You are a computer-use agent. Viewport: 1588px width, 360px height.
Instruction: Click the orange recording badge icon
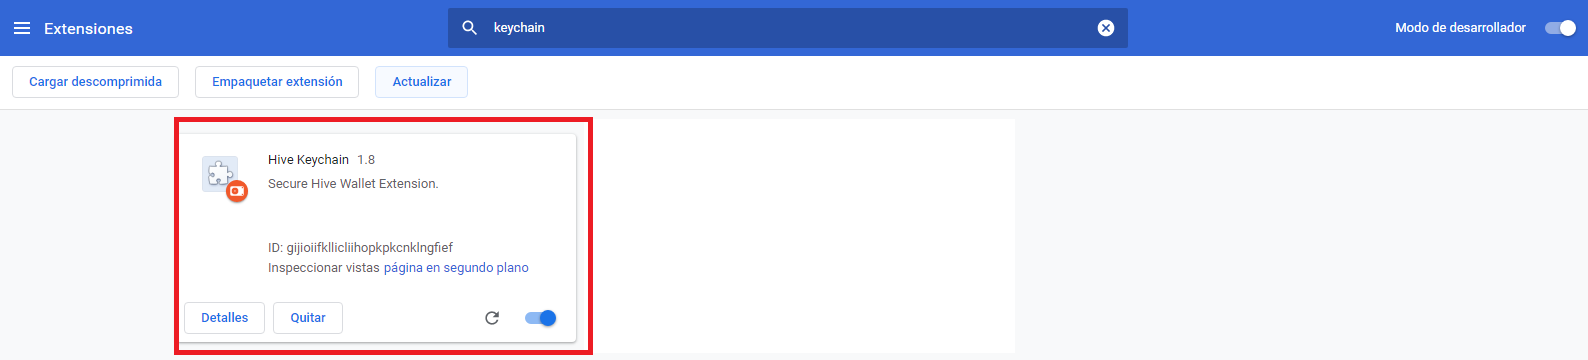pos(237,190)
